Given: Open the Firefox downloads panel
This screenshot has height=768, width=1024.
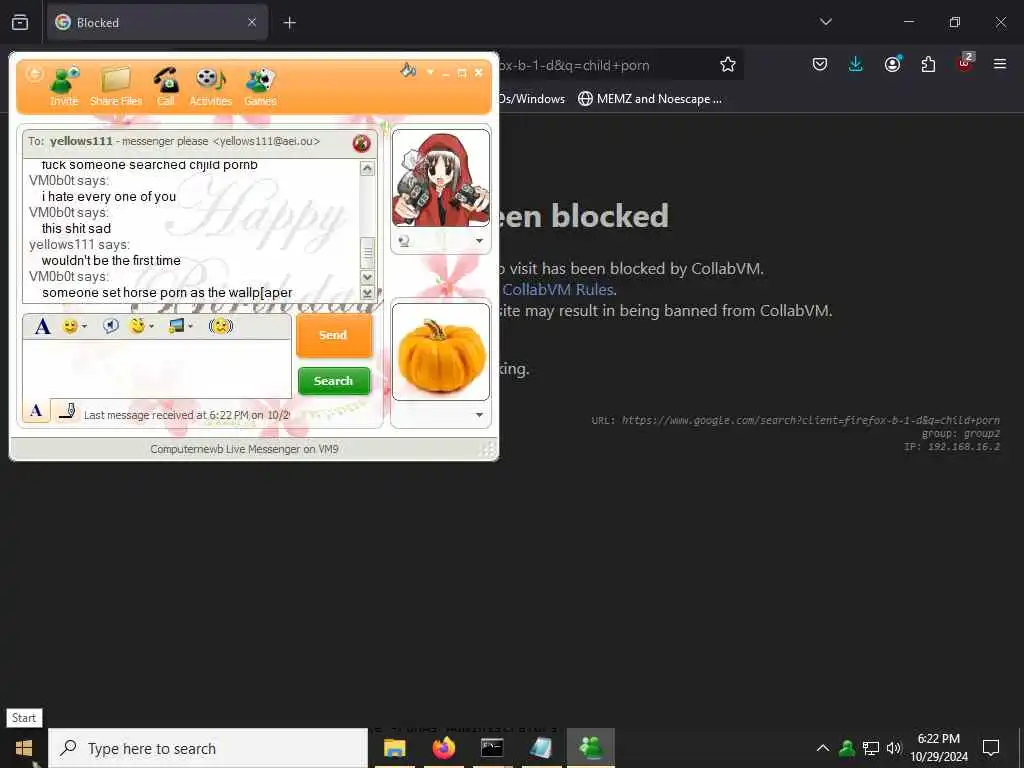Looking at the screenshot, I should pyautogui.click(x=856, y=64).
